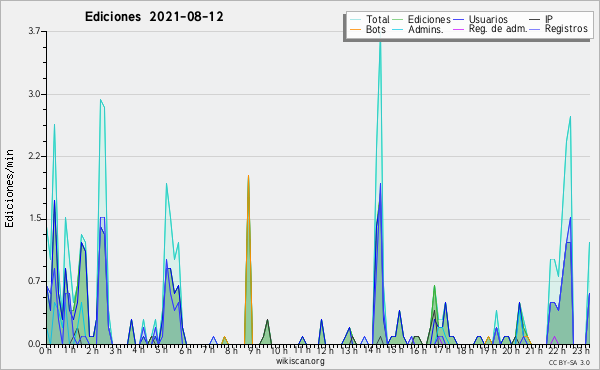
Task: Click the '18 h' x-axis label
Action: tap(465, 350)
